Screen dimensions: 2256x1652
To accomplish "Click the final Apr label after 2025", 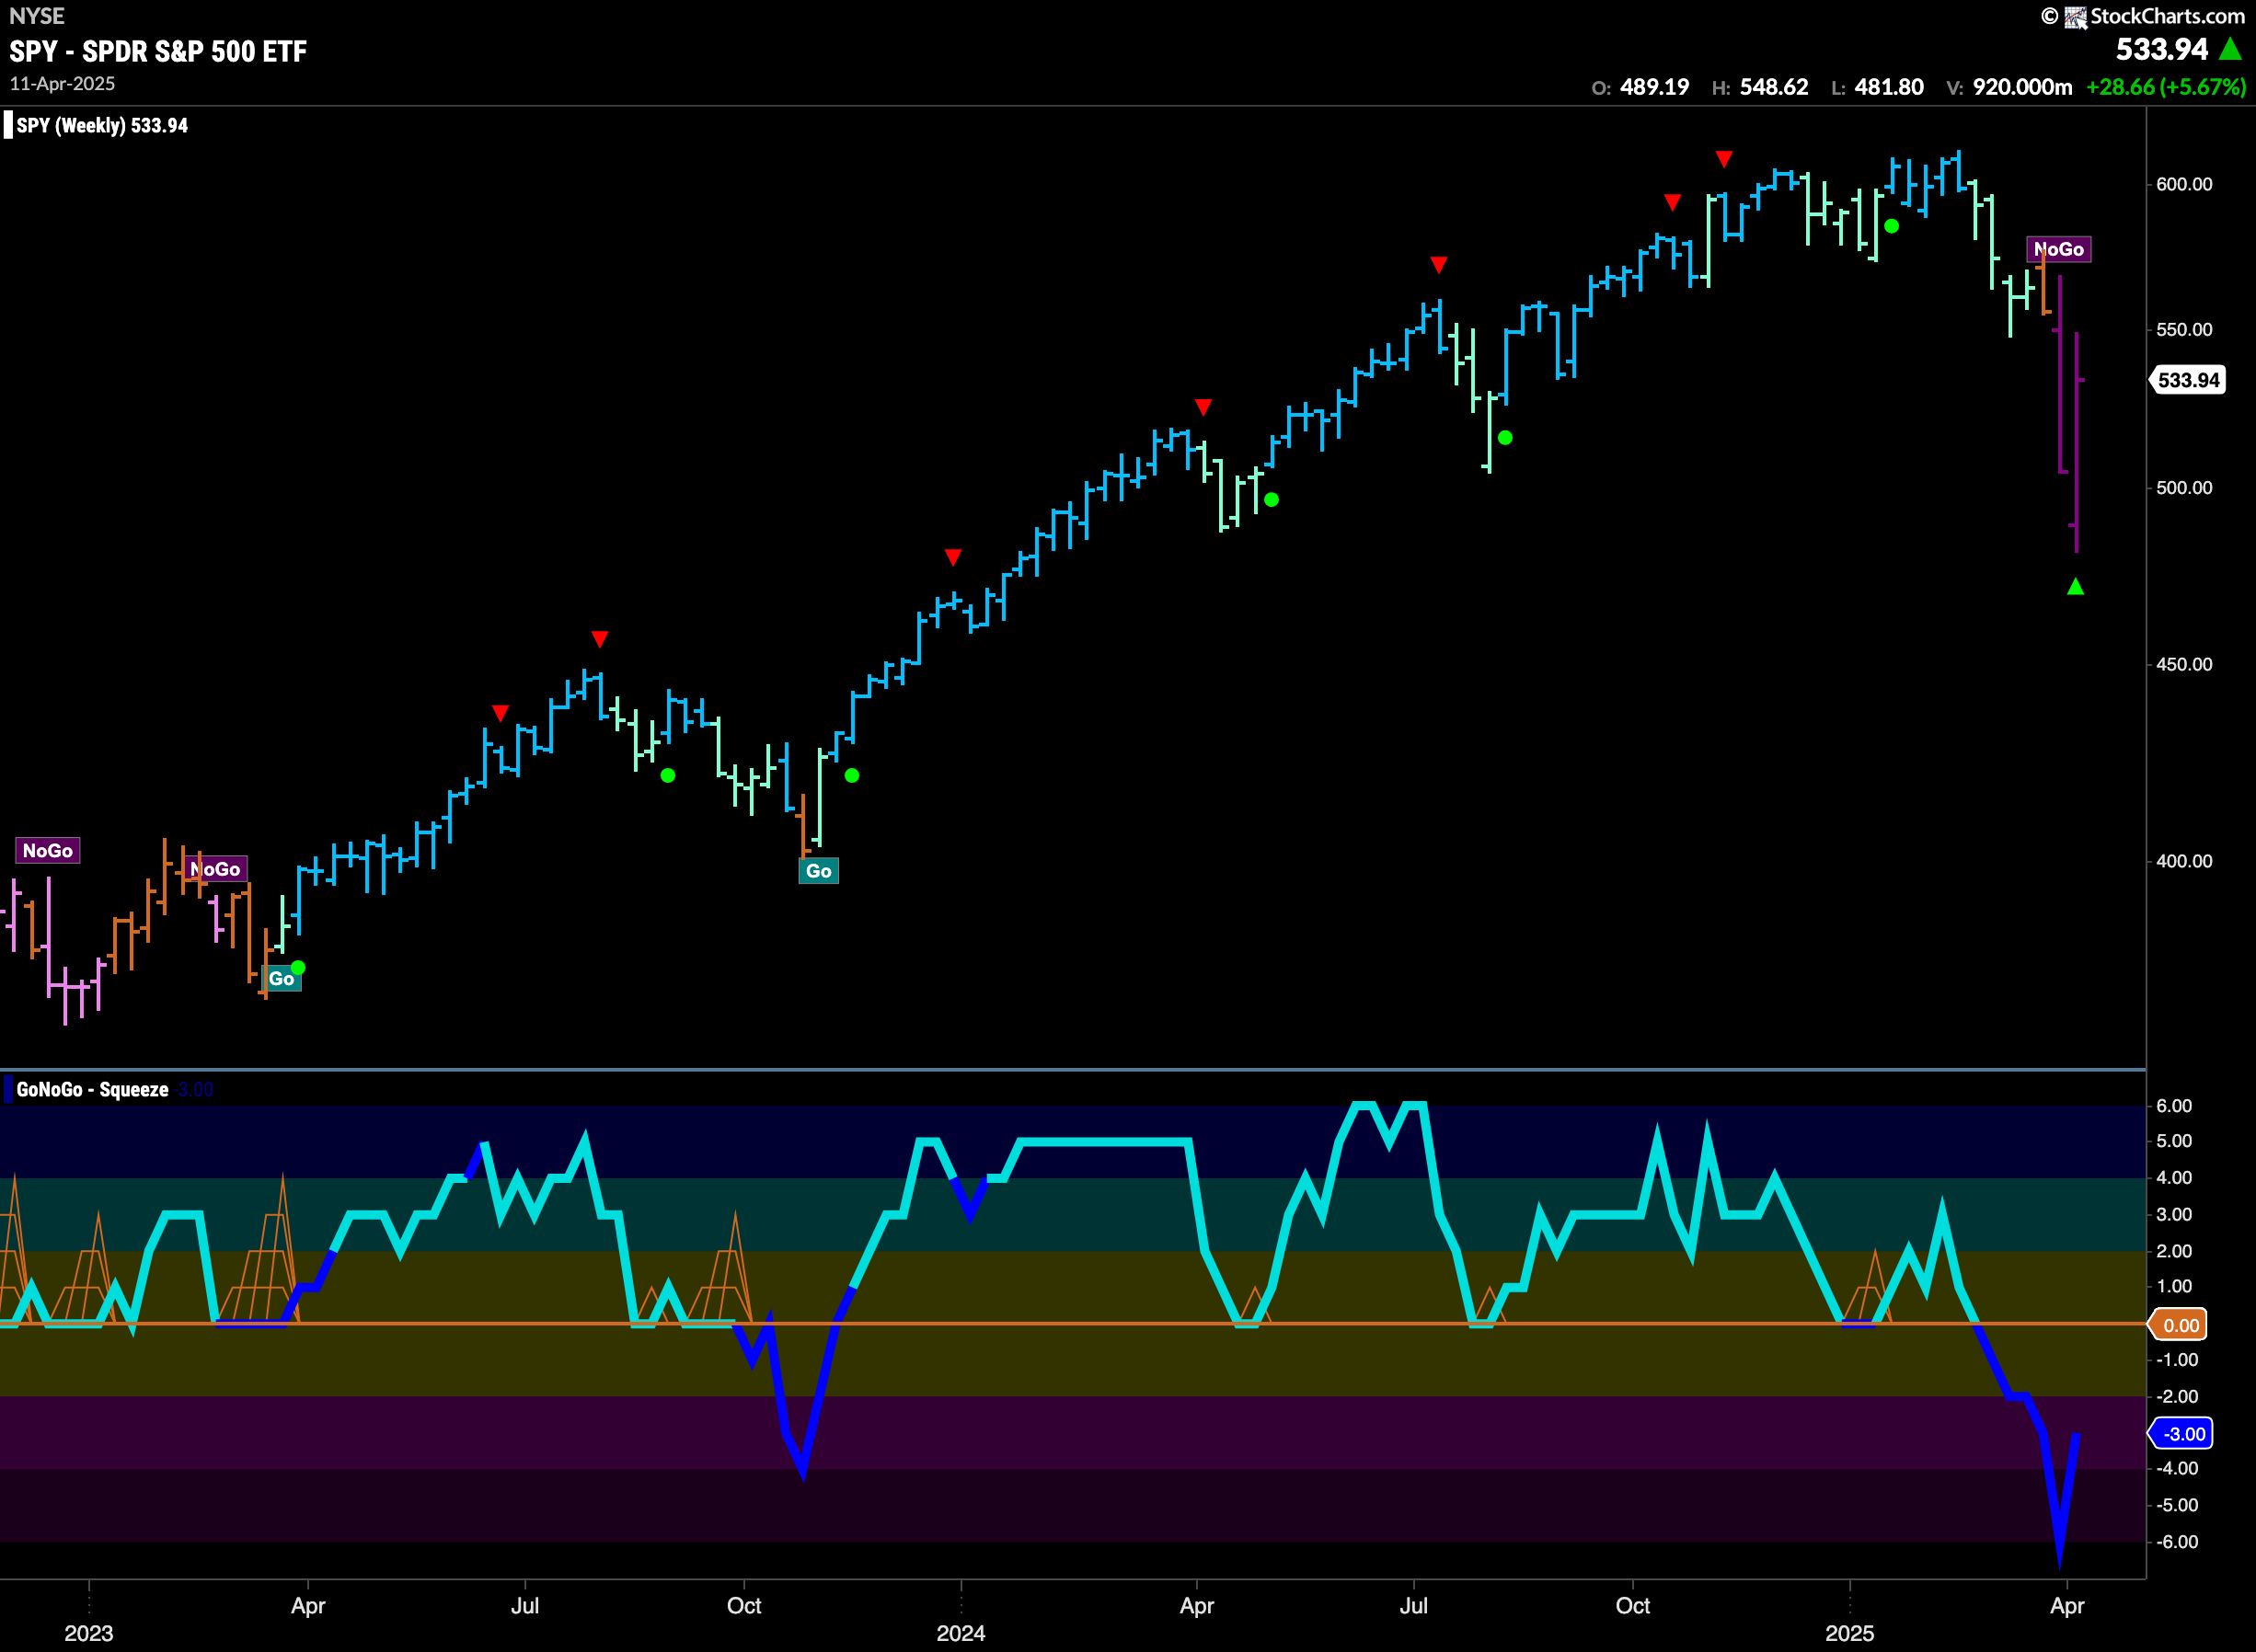I will 2067,1605.
